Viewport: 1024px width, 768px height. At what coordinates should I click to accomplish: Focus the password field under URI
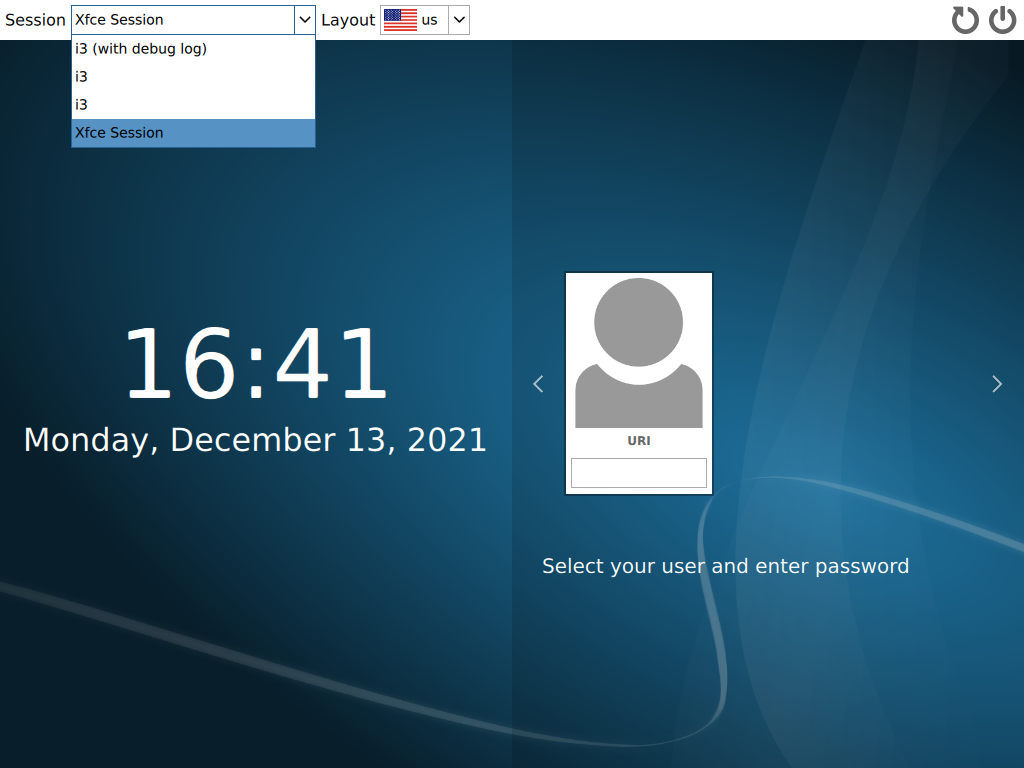point(639,473)
